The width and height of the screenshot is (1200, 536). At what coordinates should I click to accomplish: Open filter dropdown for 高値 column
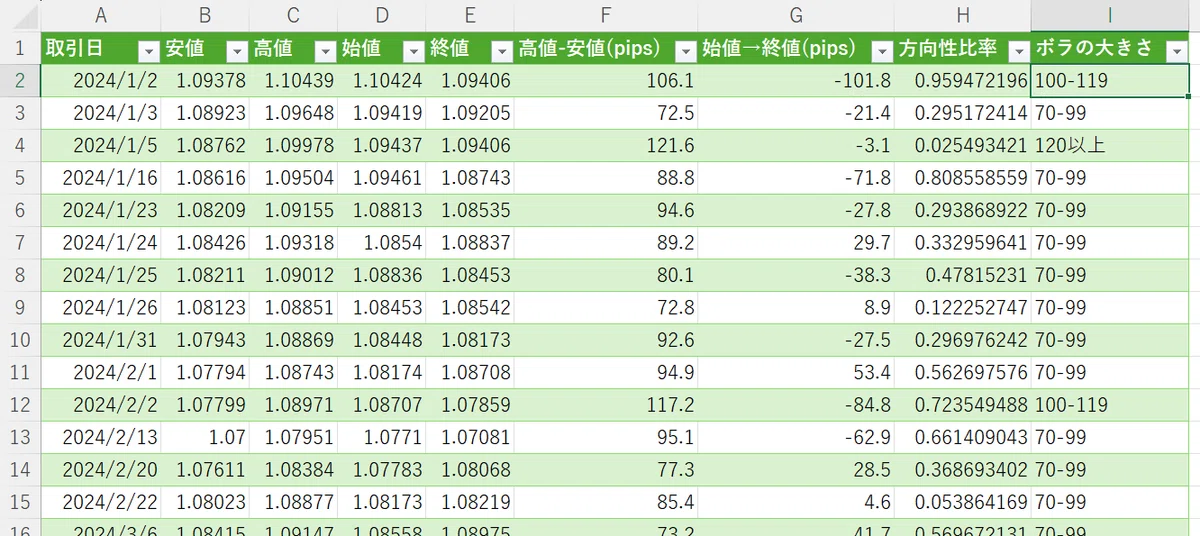pos(325,52)
